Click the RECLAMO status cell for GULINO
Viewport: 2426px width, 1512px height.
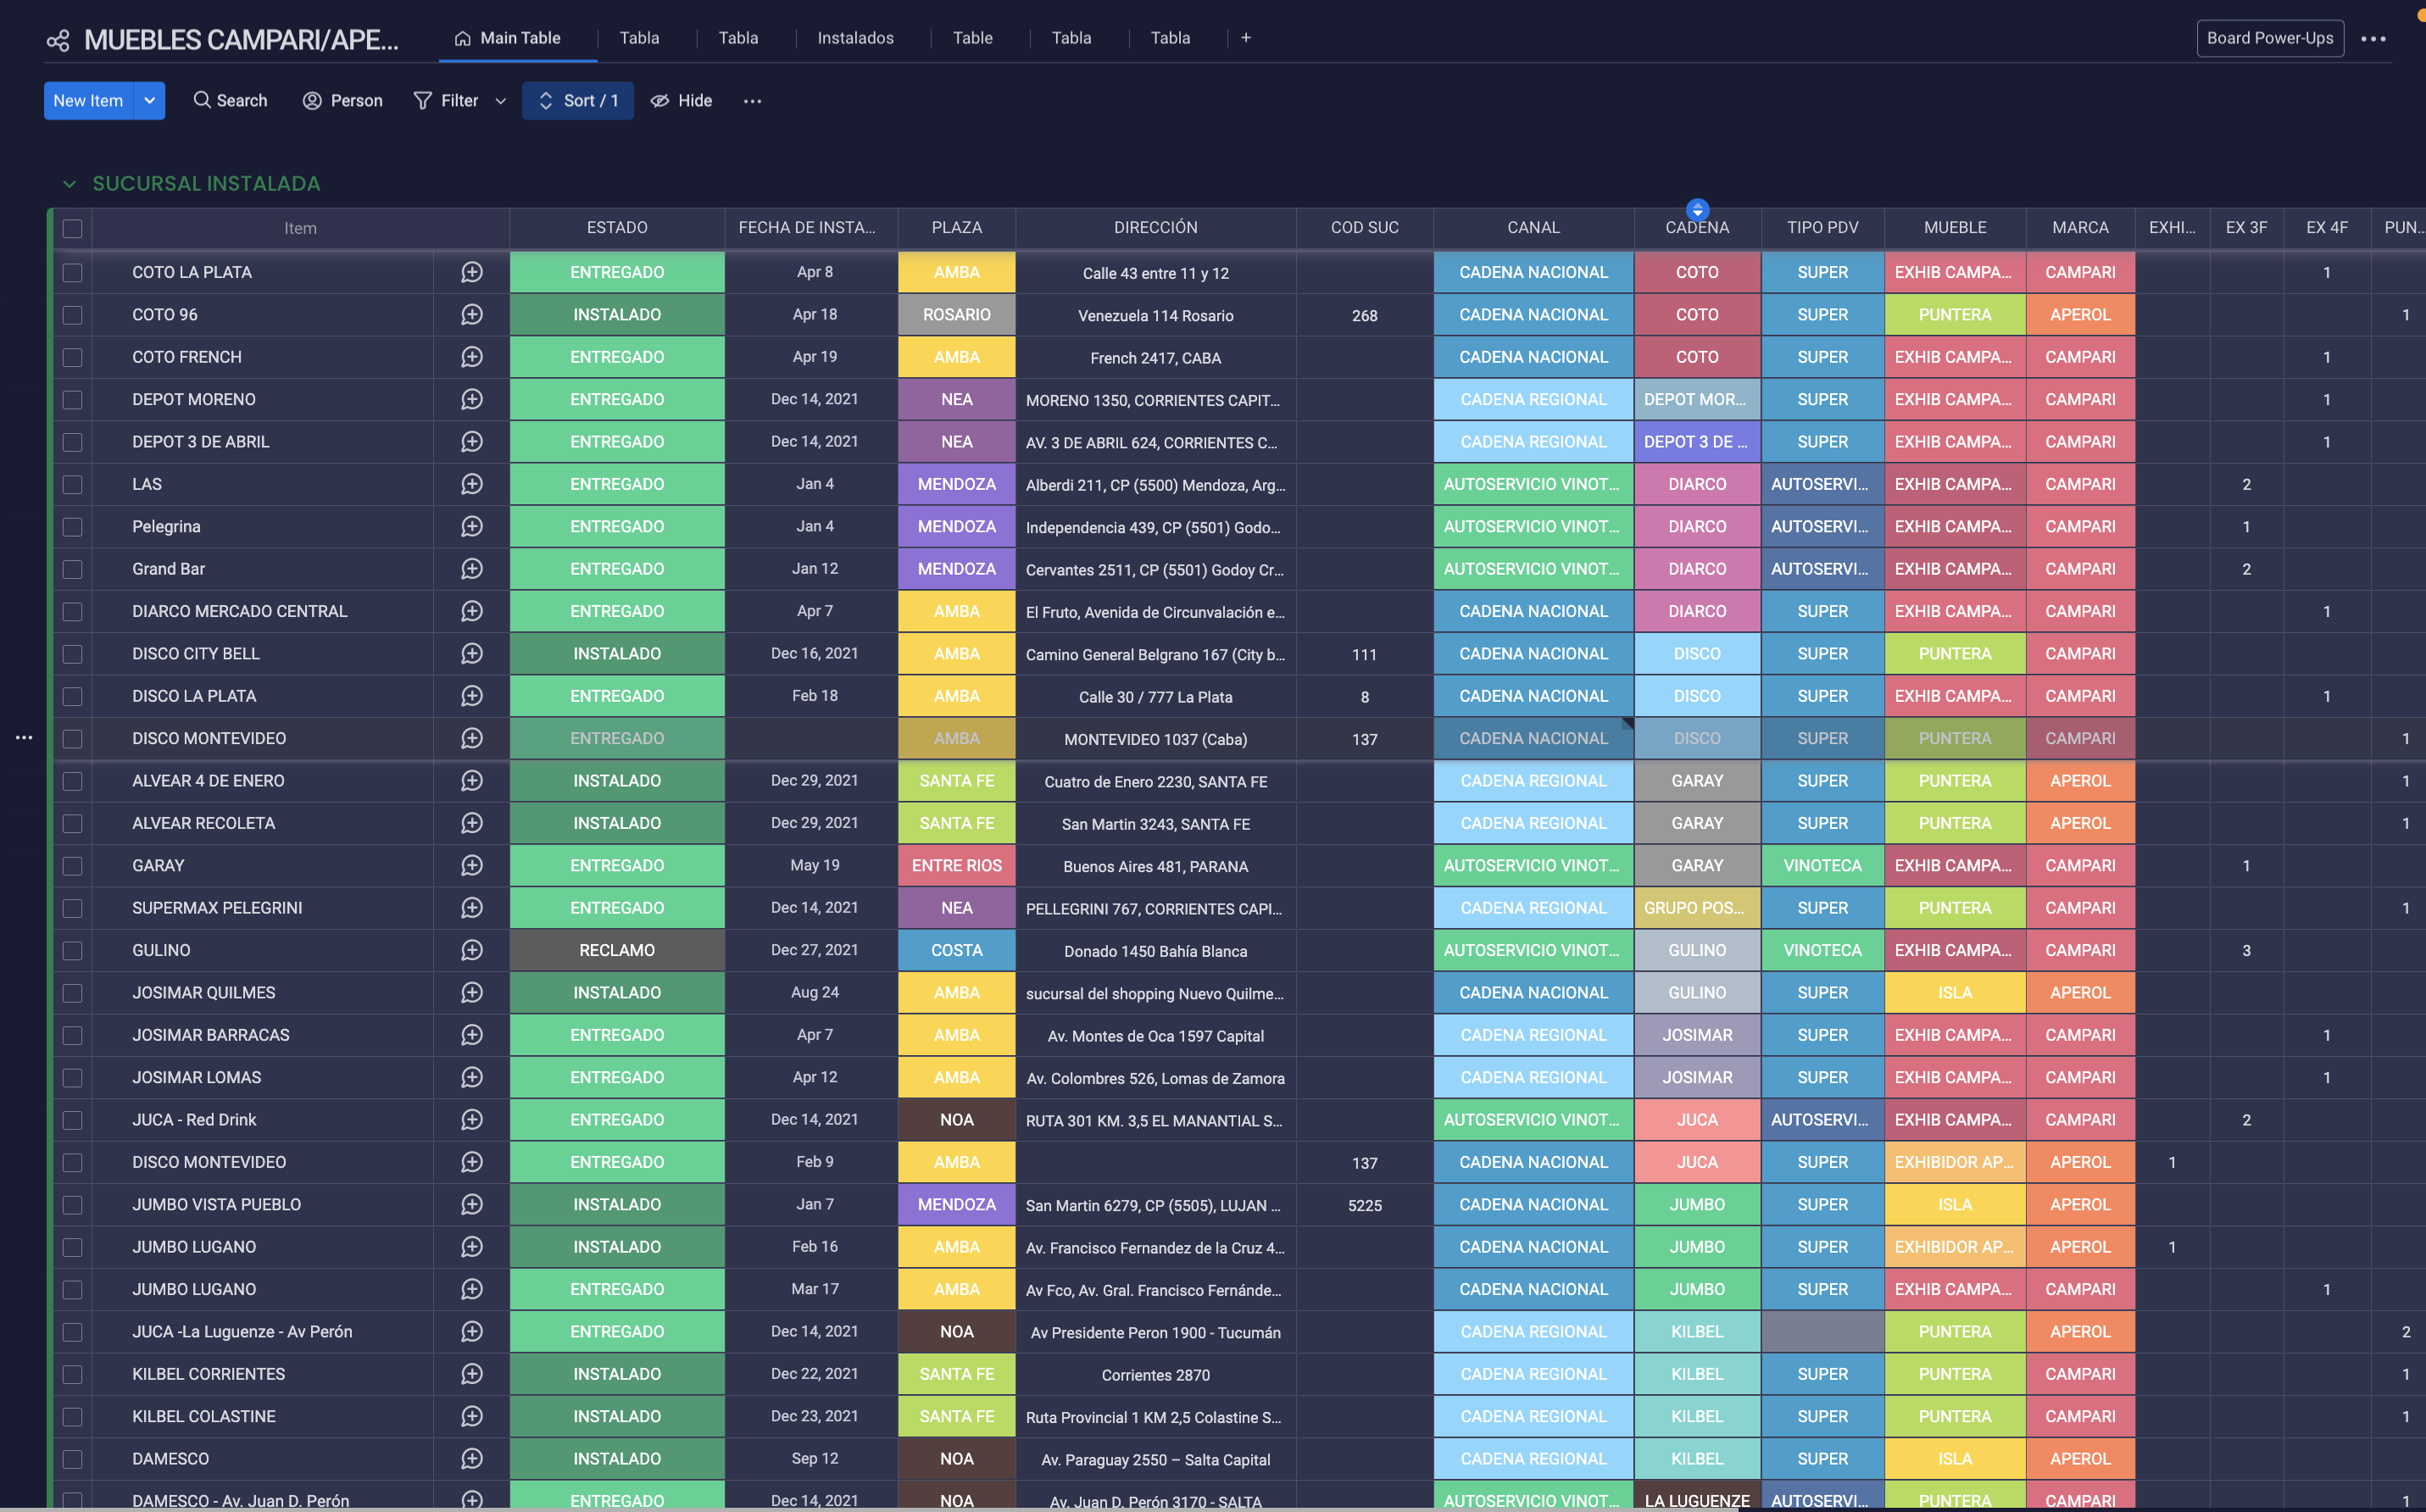point(617,950)
